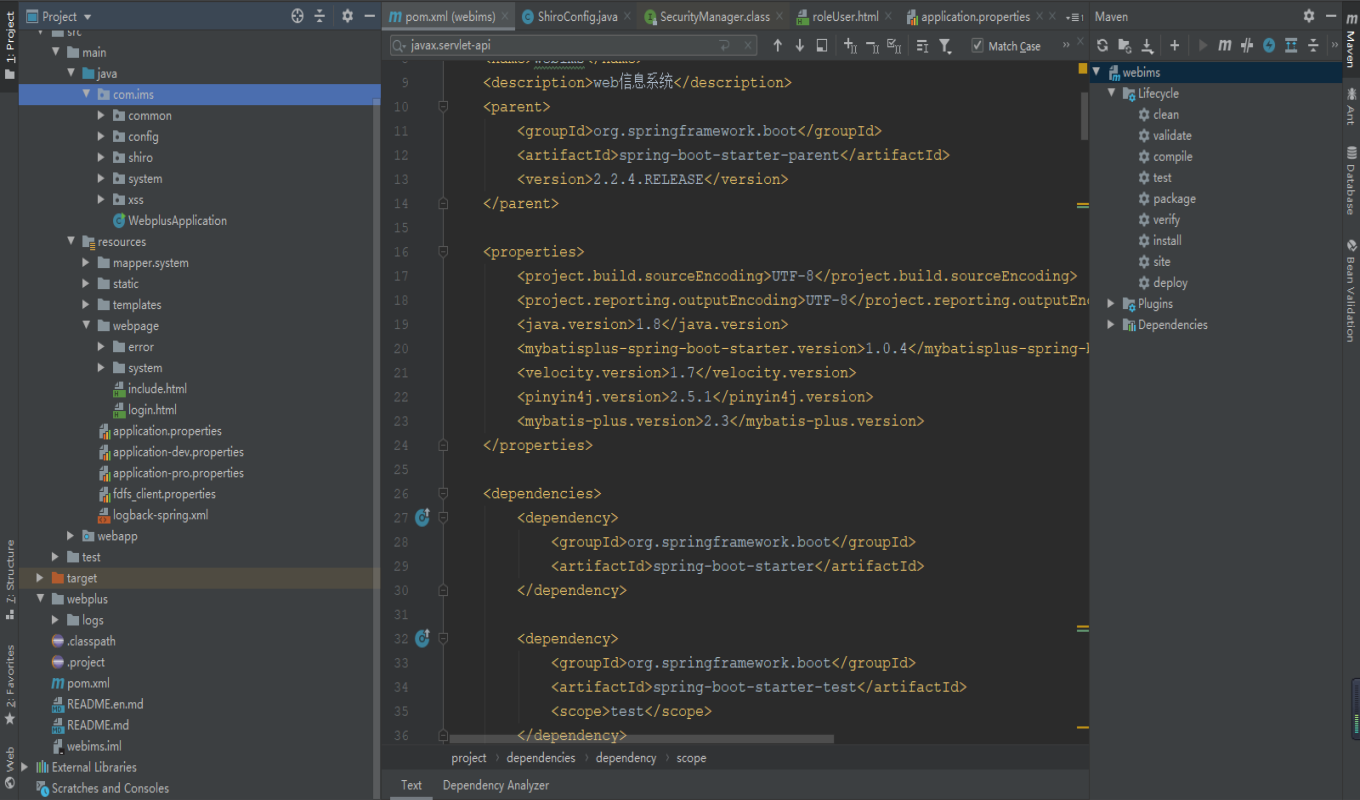Click Locate/Scroll from Source target icon
This screenshot has width=1360, height=800.
pyautogui.click(x=297, y=16)
